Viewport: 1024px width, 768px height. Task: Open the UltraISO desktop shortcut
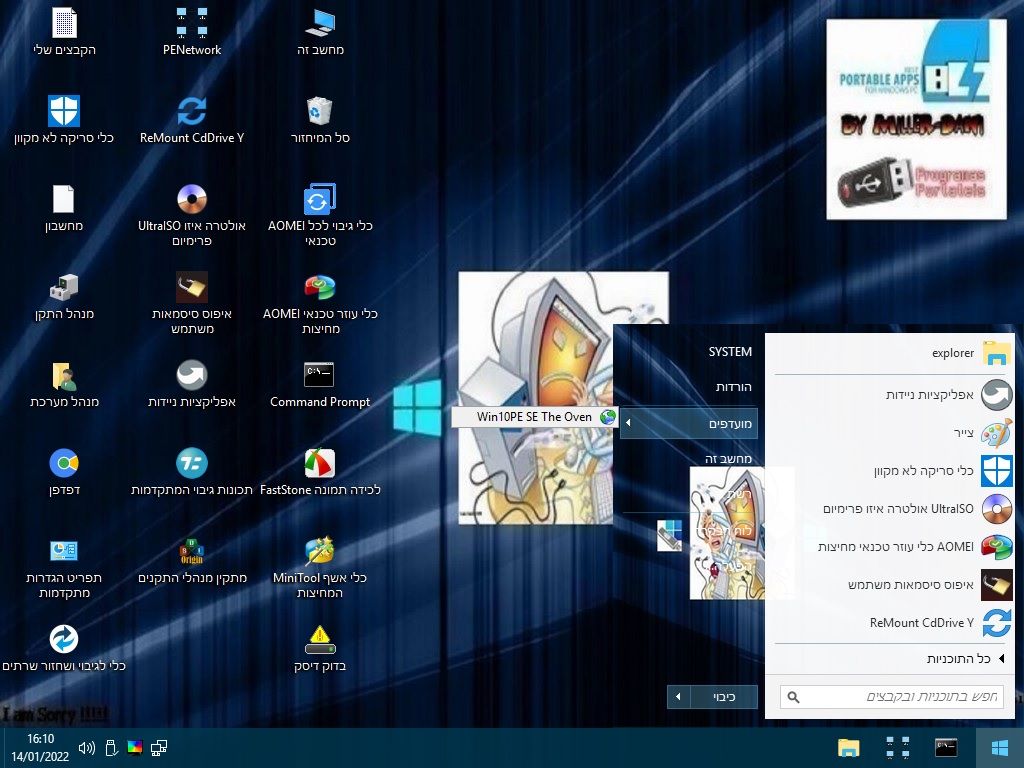point(192,215)
